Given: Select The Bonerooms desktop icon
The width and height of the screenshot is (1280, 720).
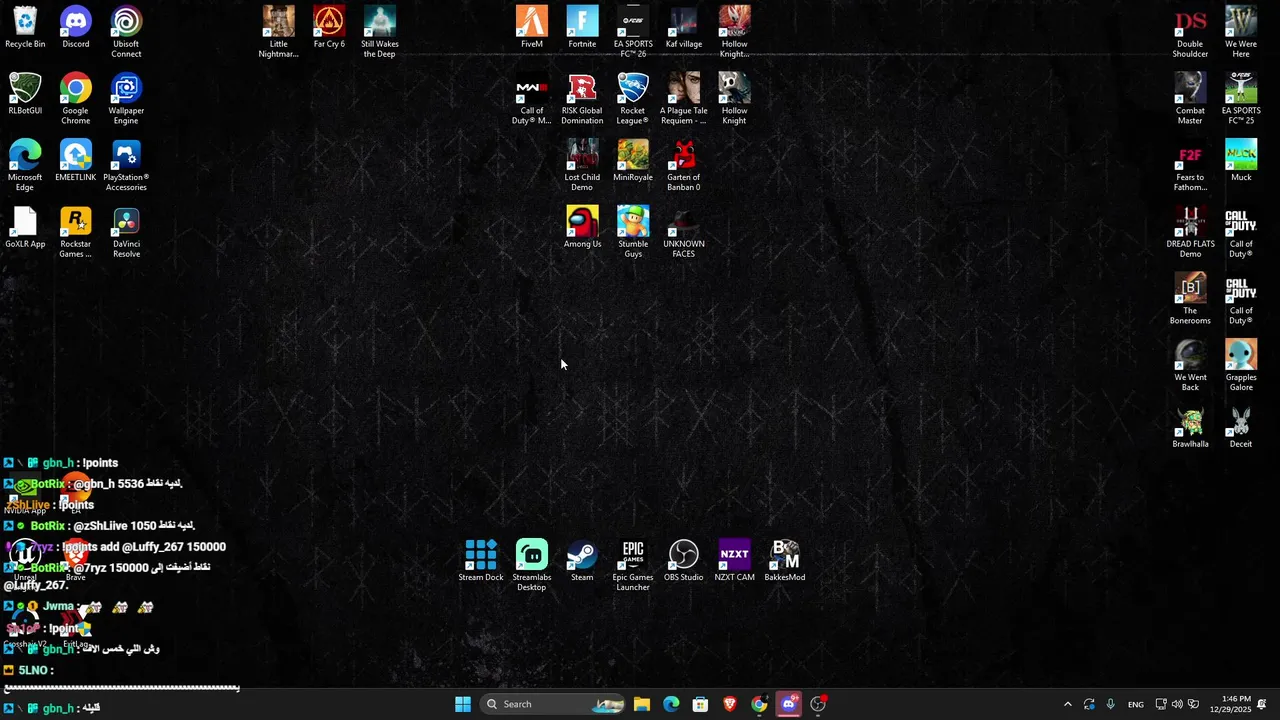Looking at the screenshot, I should [x=1190, y=298].
